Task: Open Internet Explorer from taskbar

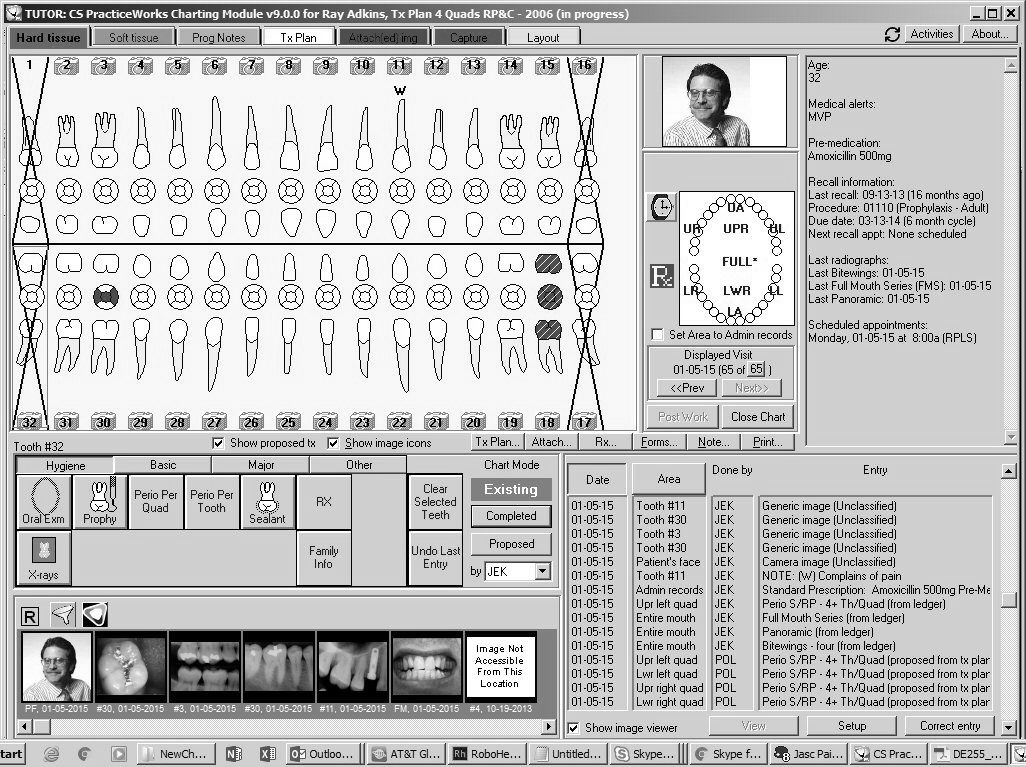Action: (51, 754)
